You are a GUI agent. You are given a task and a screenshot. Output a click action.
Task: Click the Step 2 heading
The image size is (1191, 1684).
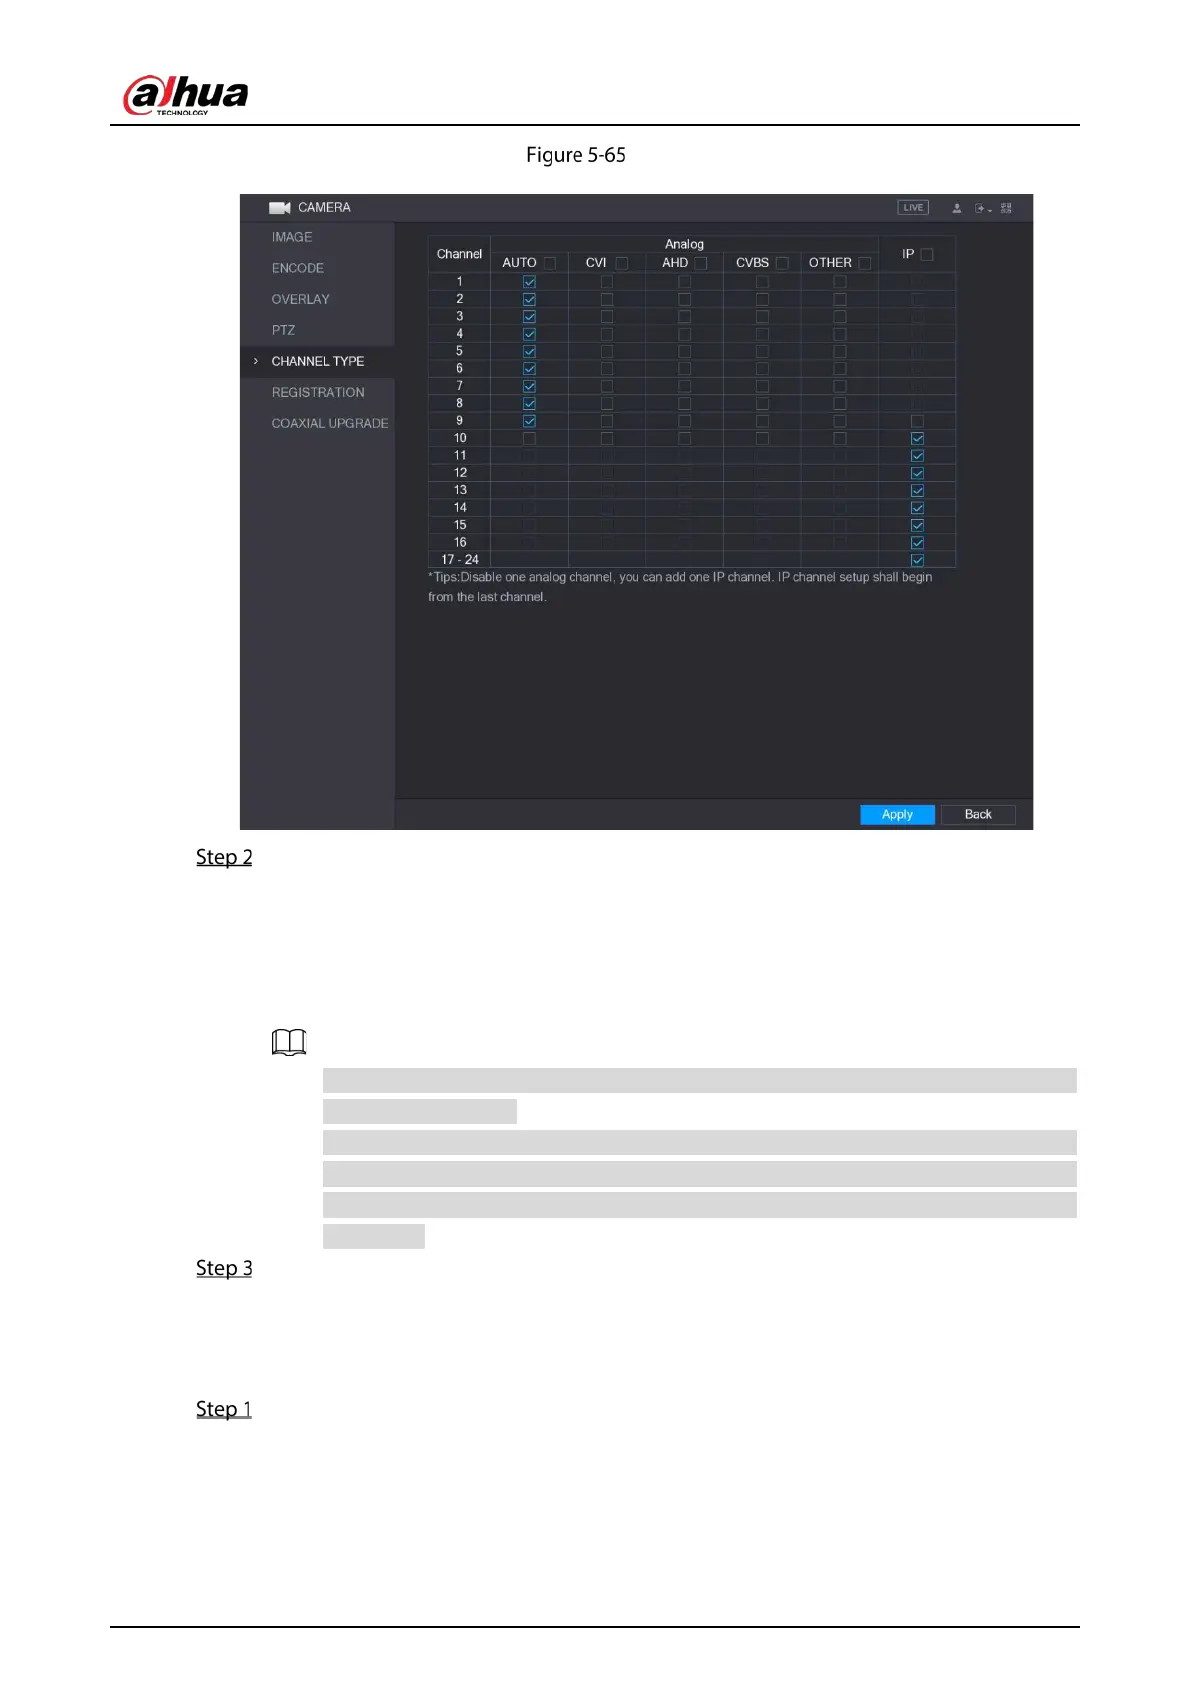224,857
